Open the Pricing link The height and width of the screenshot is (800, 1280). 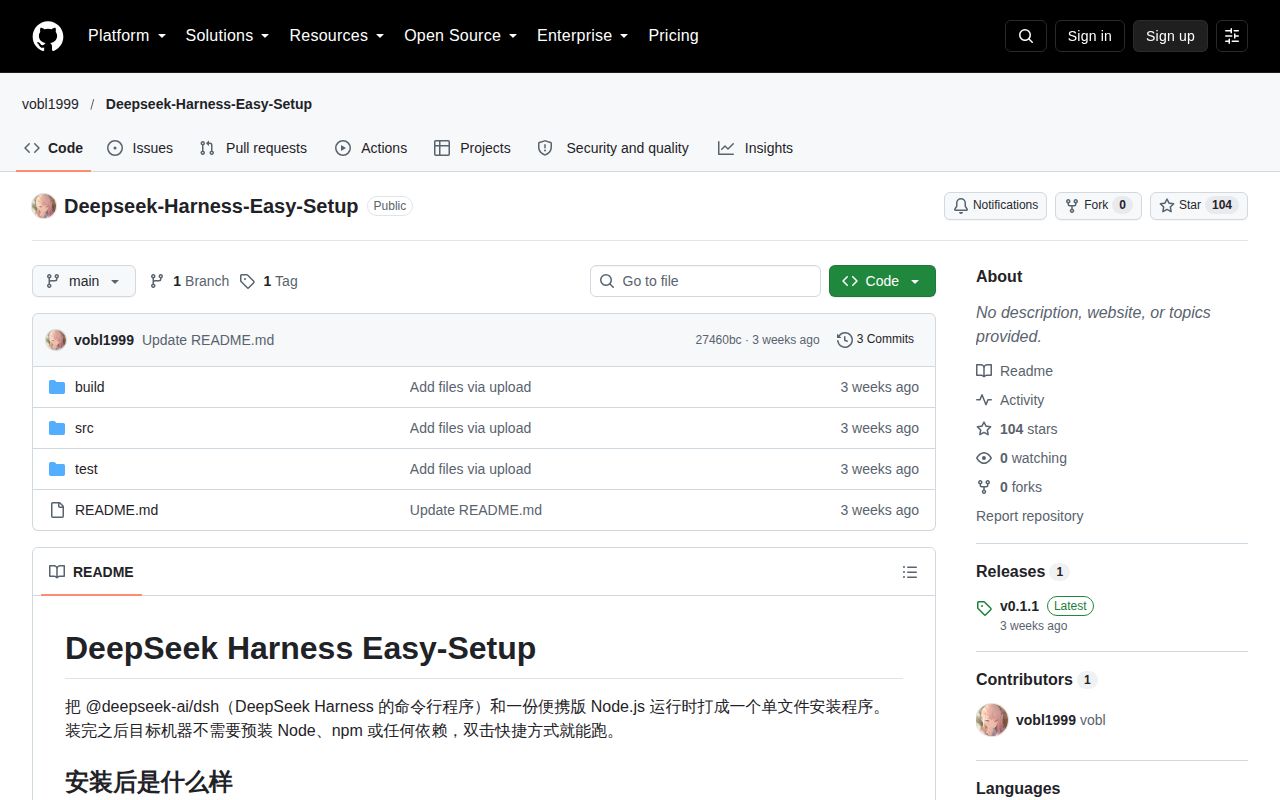673,36
